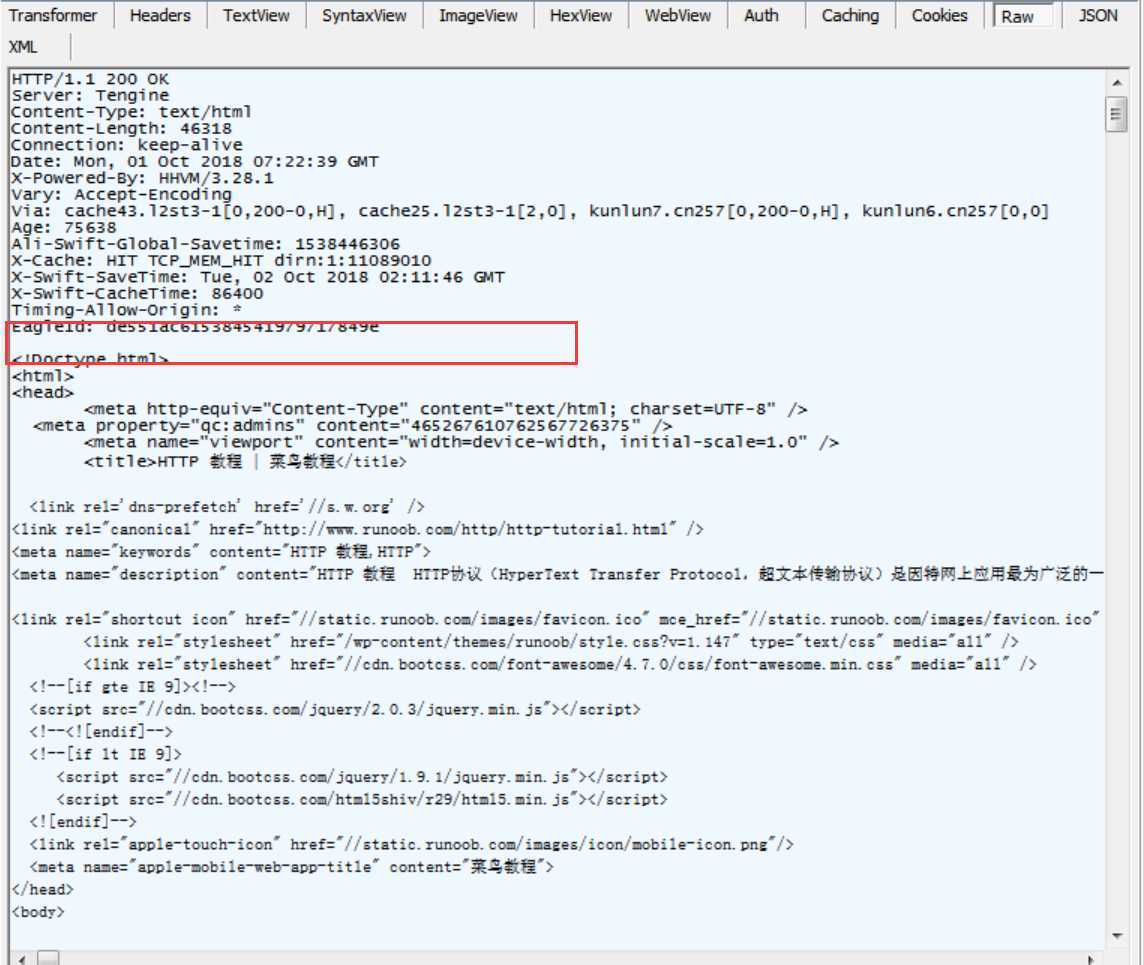1144x965 pixels.
Task: Click the 'style.css?v=1.147' stylesheet line
Action: coord(551,642)
